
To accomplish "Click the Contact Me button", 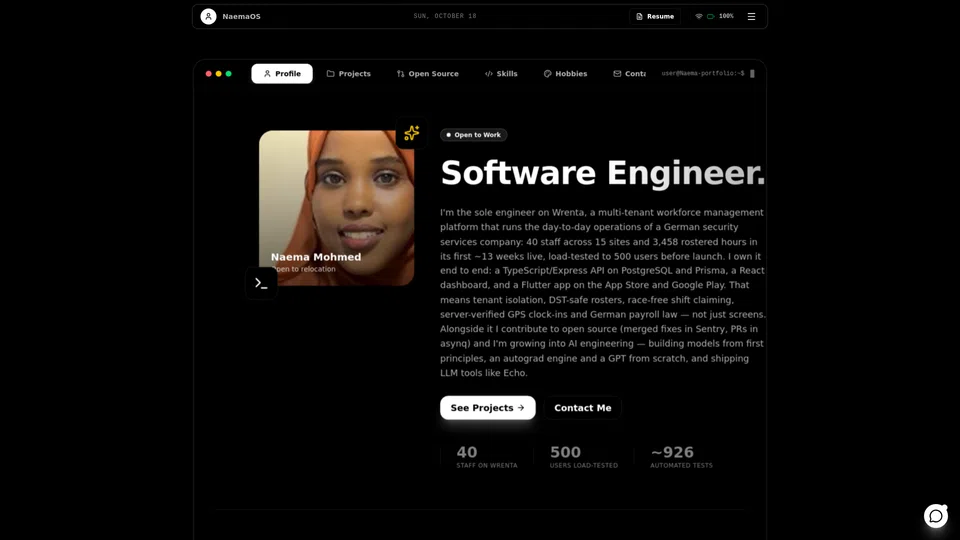I will (x=582, y=408).
